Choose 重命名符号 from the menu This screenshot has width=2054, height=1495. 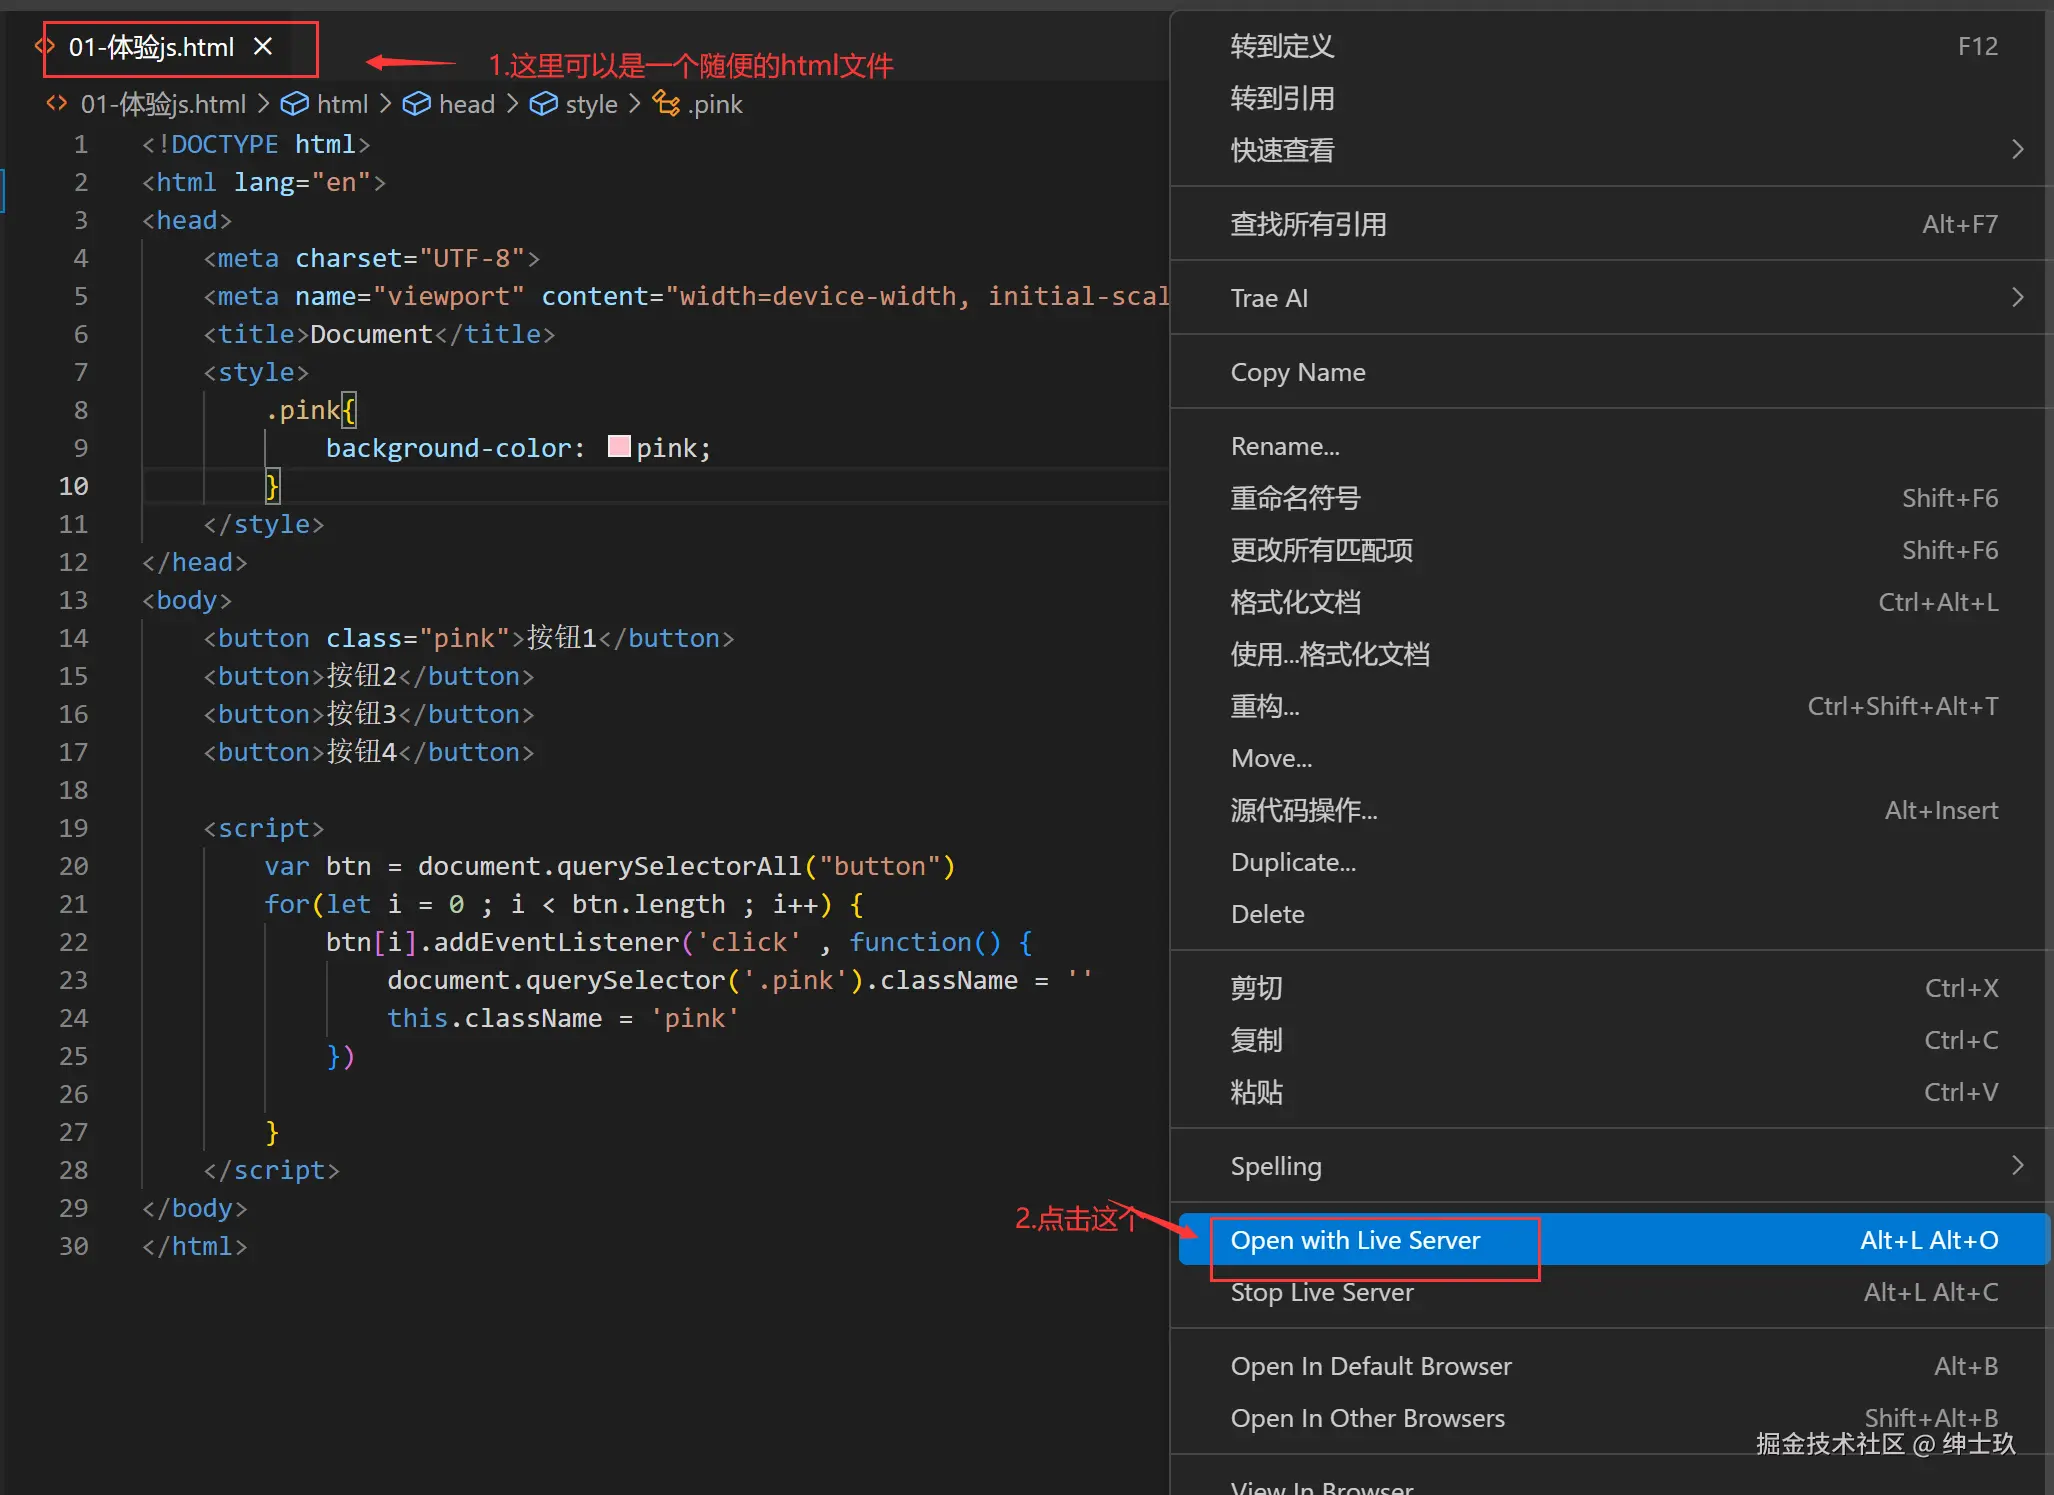click(x=1611, y=498)
